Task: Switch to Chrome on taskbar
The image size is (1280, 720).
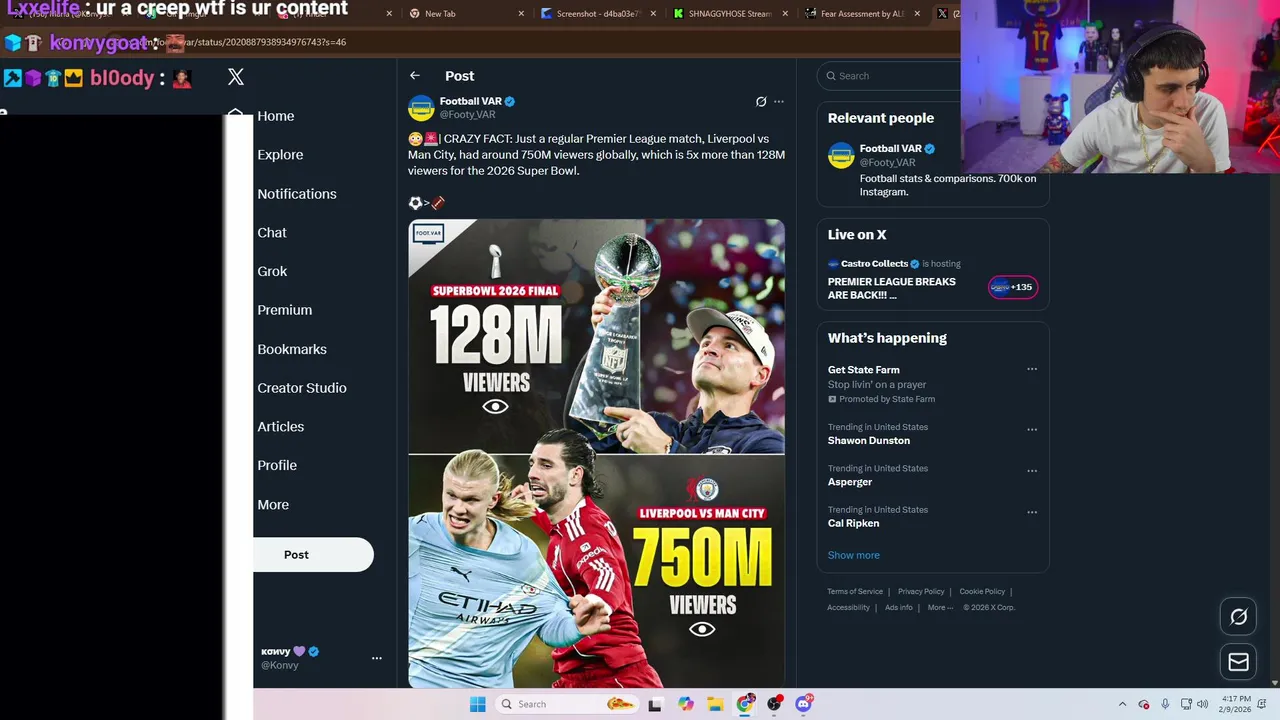Action: click(745, 704)
